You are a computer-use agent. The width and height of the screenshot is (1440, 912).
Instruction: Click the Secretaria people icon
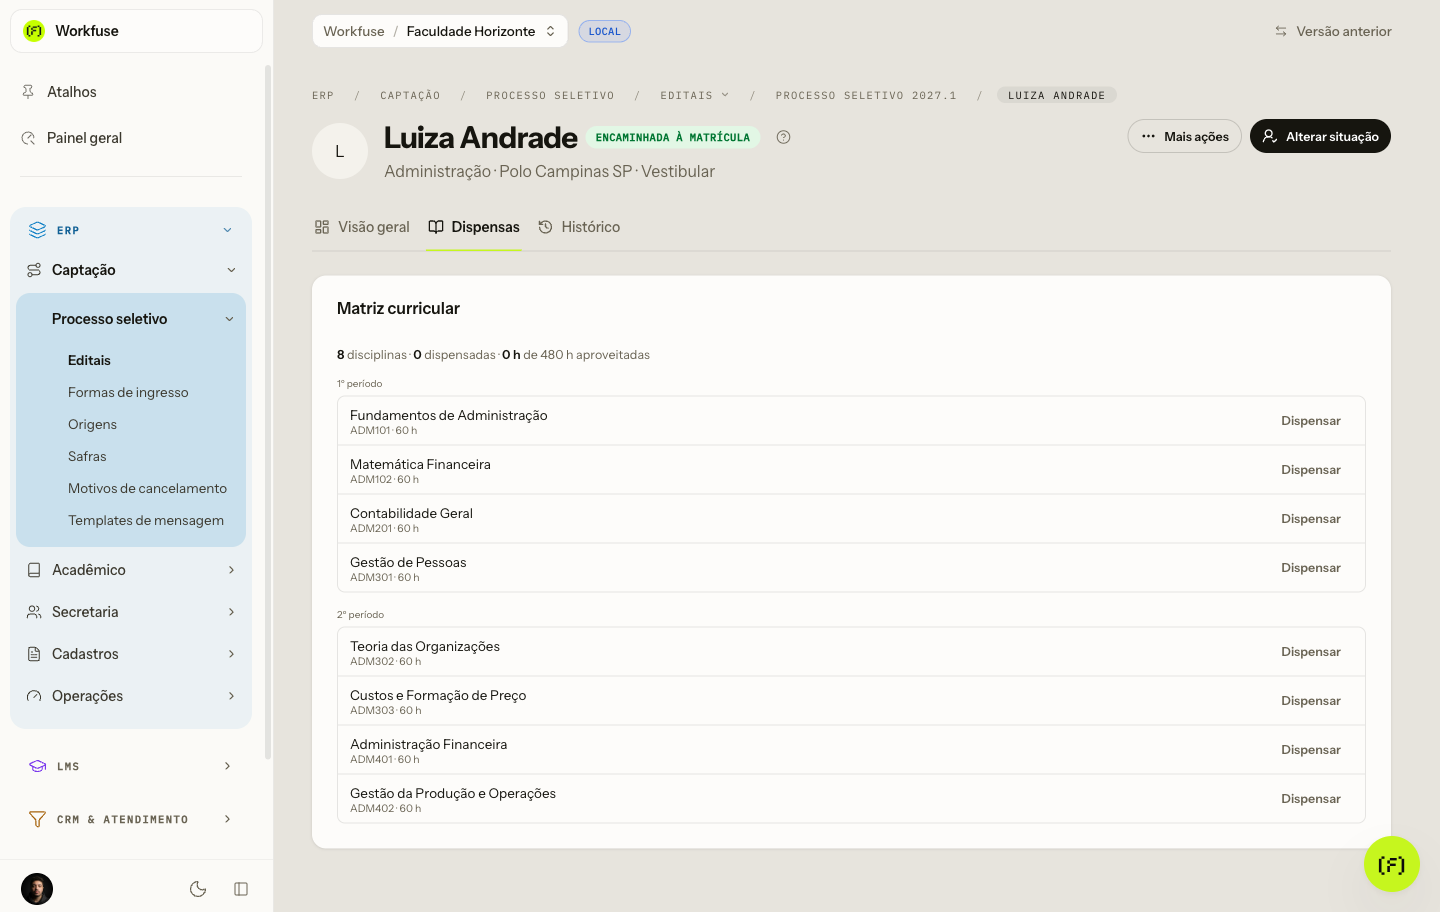pyautogui.click(x=34, y=612)
